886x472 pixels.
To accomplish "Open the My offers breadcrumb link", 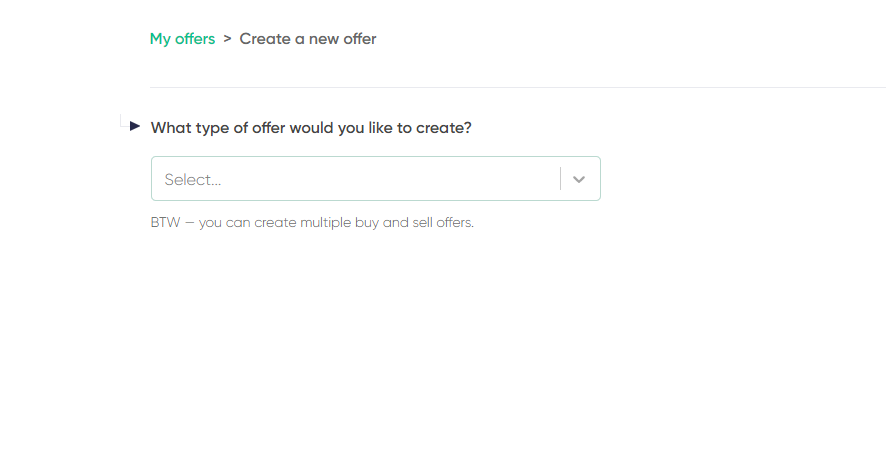I will click(x=182, y=39).
